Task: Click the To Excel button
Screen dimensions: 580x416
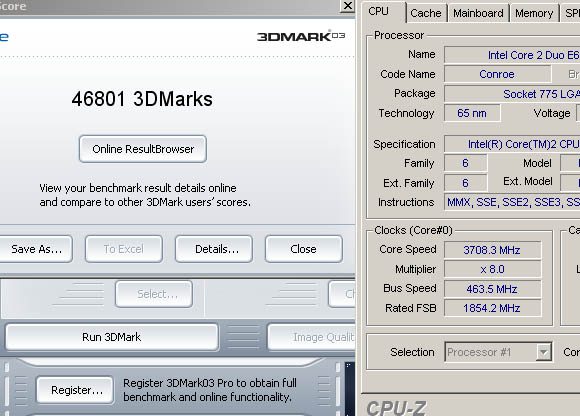Action: pyautogui.click(x=124, y=249)
